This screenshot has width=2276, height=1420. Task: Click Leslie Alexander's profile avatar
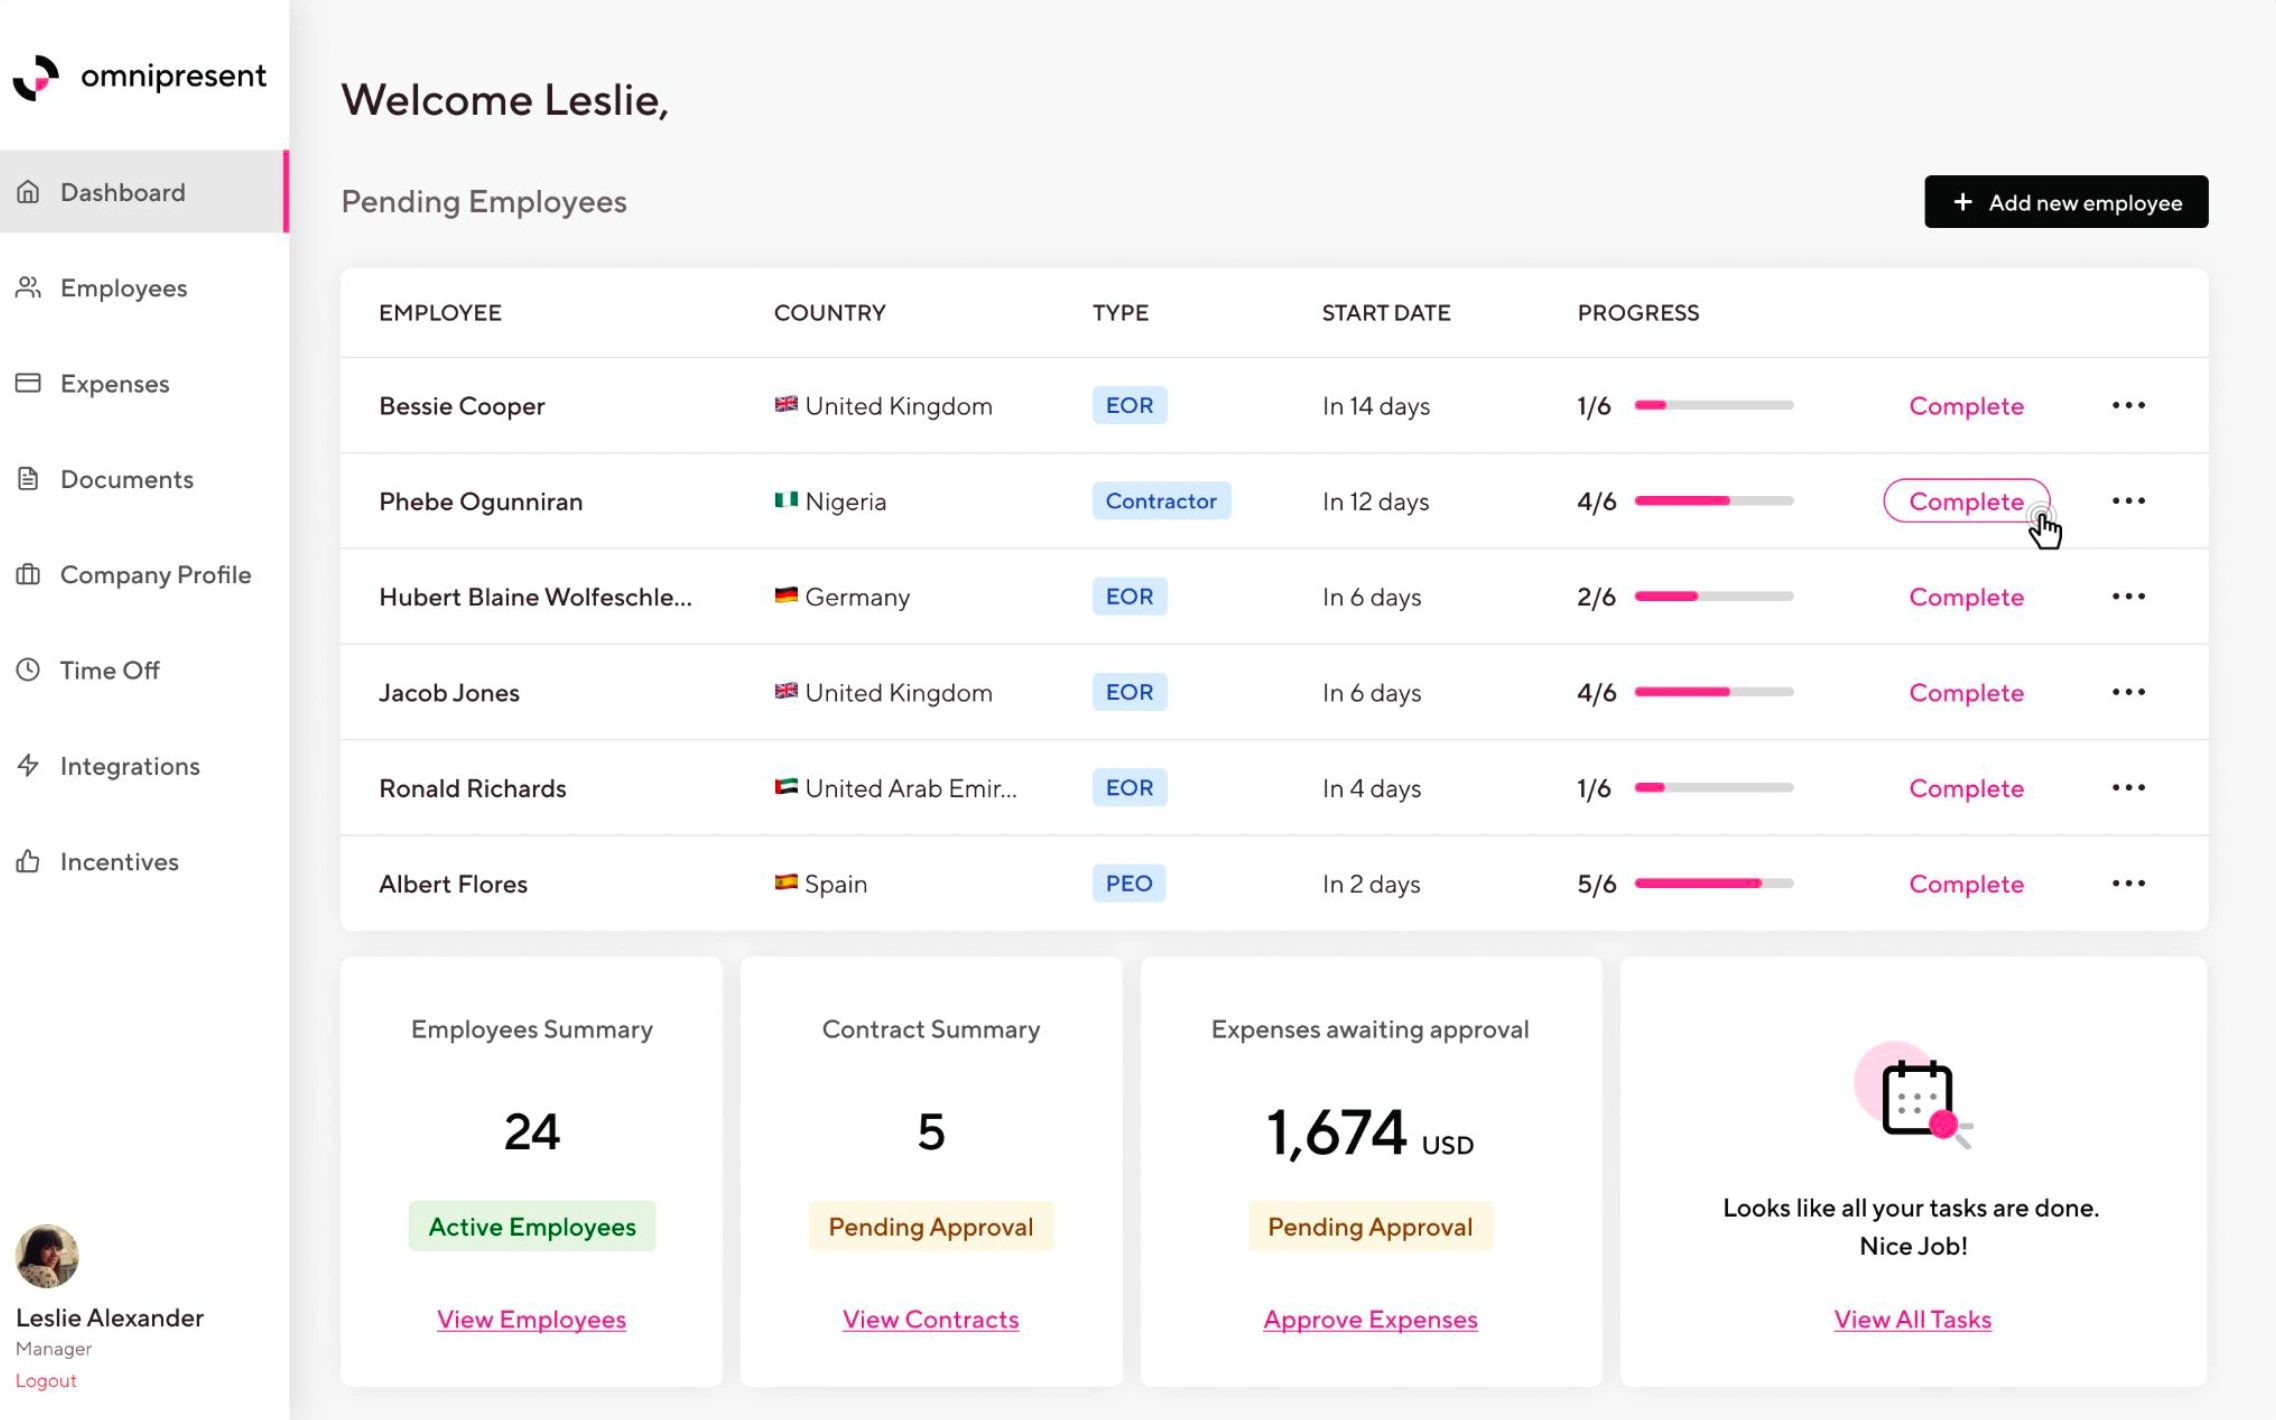click(x=47, y=1255)
